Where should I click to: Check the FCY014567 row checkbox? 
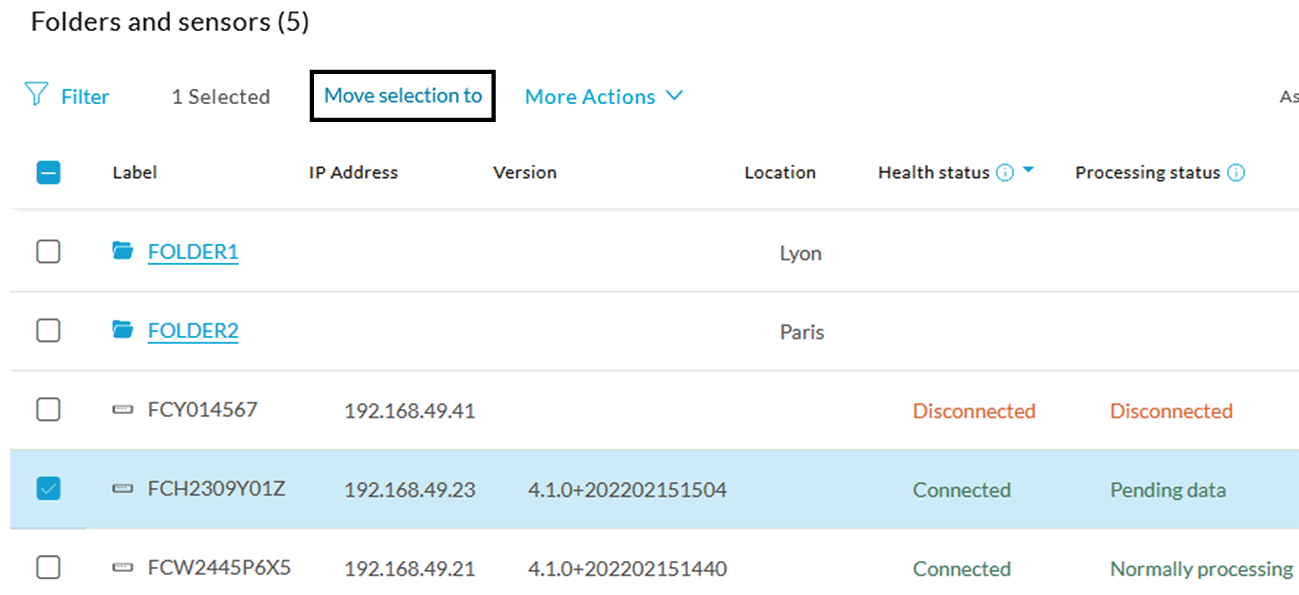click(x=48, y=409)
